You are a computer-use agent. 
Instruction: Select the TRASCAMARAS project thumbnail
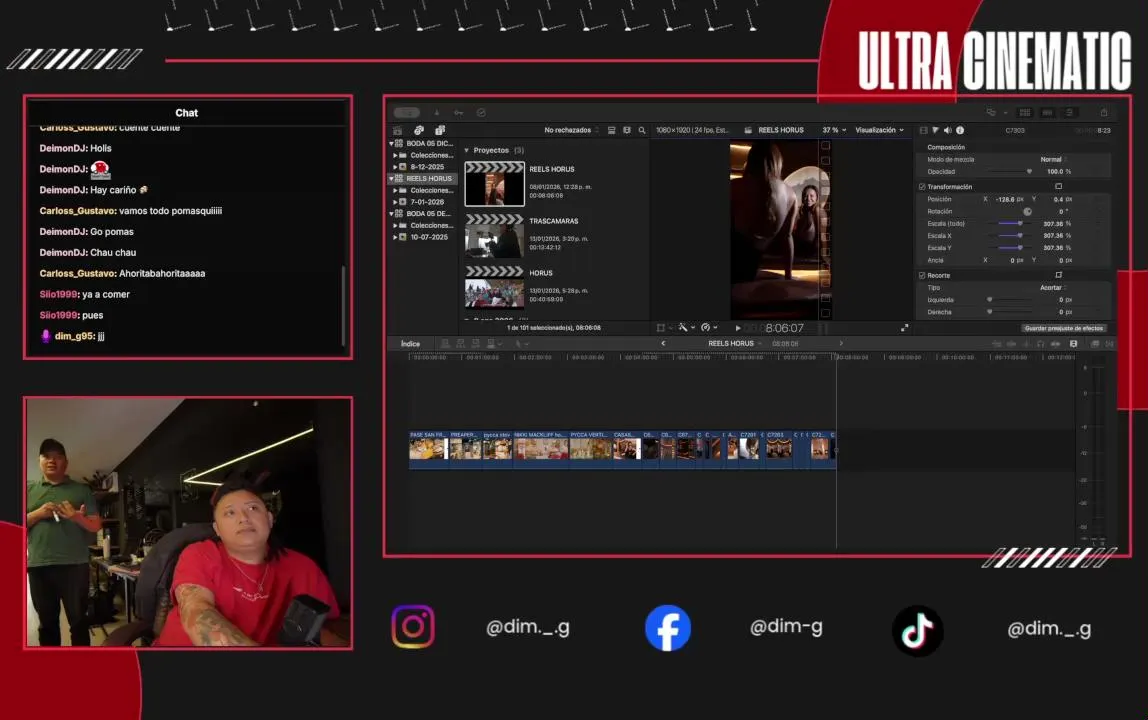[495, 236]
